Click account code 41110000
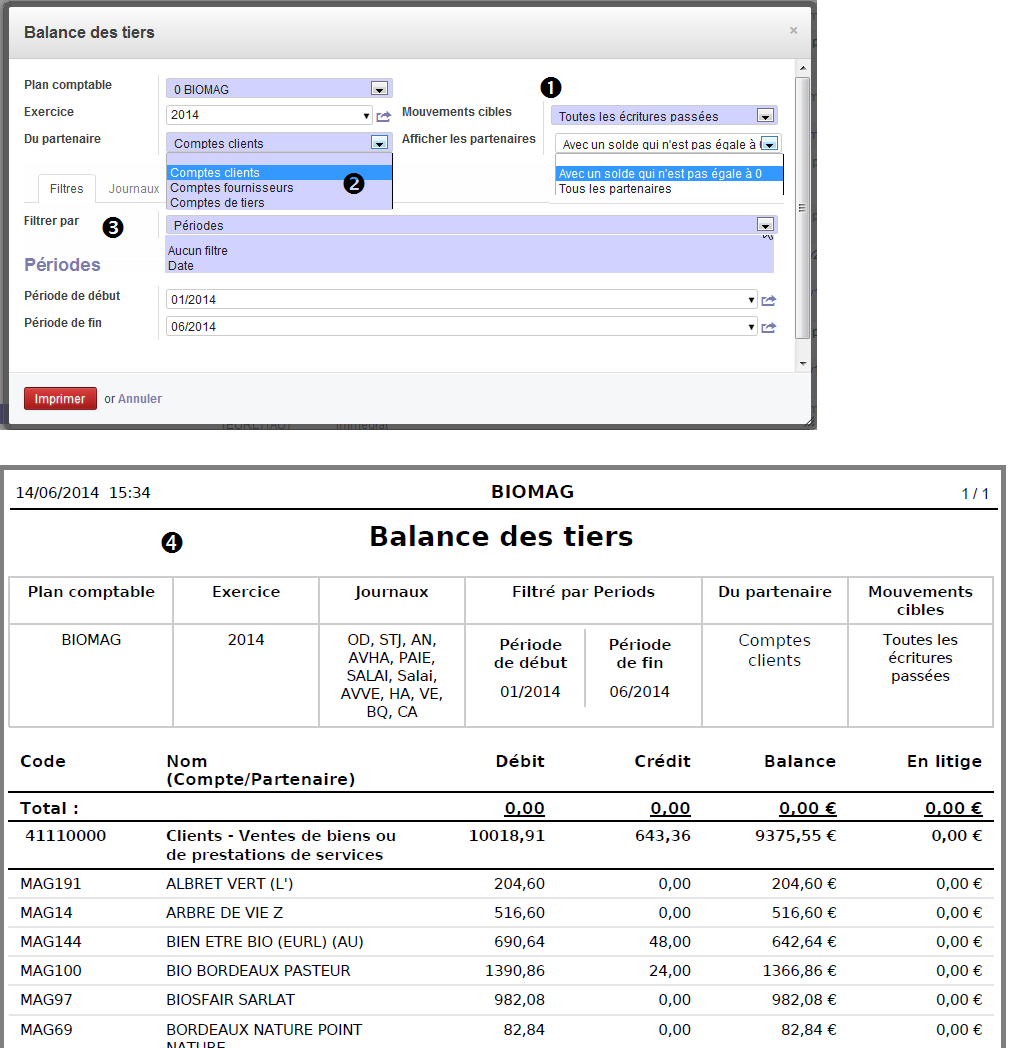 (x=66, y=835)
